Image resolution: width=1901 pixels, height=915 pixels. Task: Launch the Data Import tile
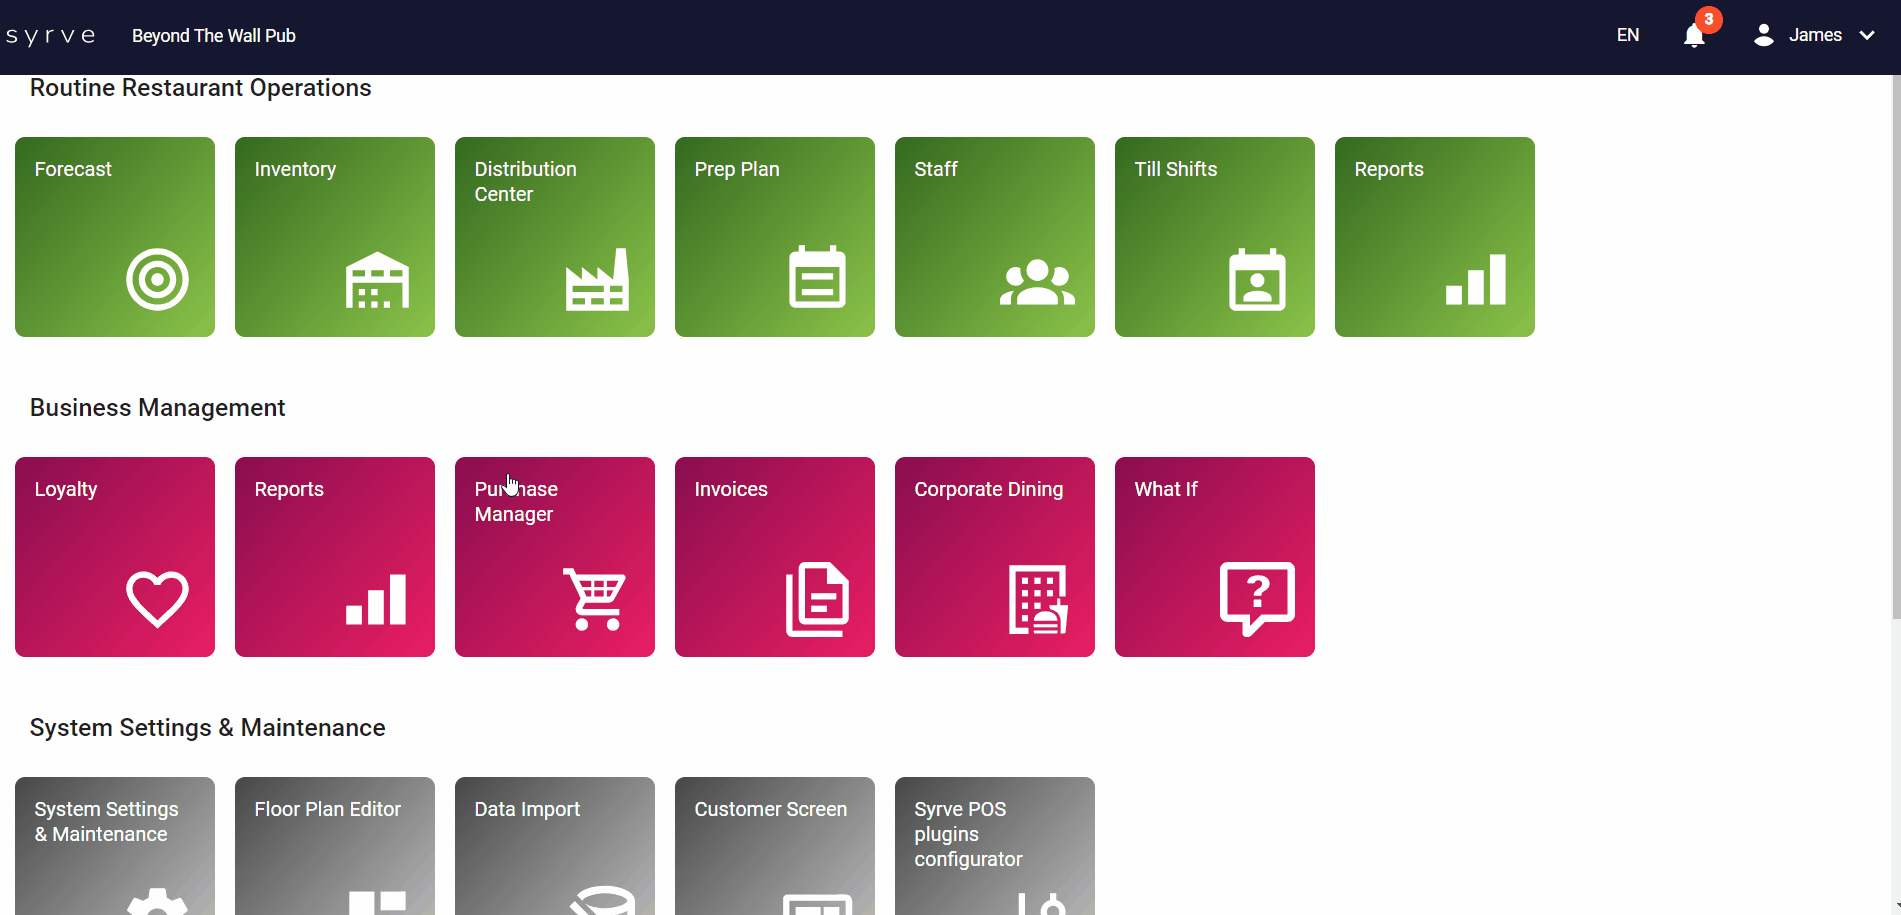click(554, 845)
